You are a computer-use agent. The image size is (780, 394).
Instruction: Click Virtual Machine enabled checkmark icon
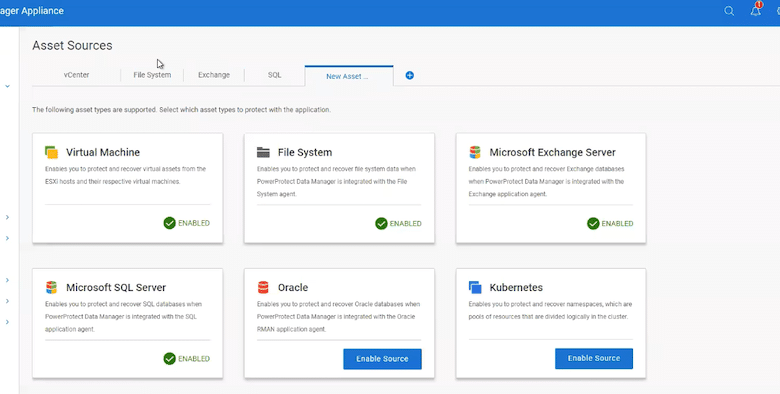click(170, 223)
